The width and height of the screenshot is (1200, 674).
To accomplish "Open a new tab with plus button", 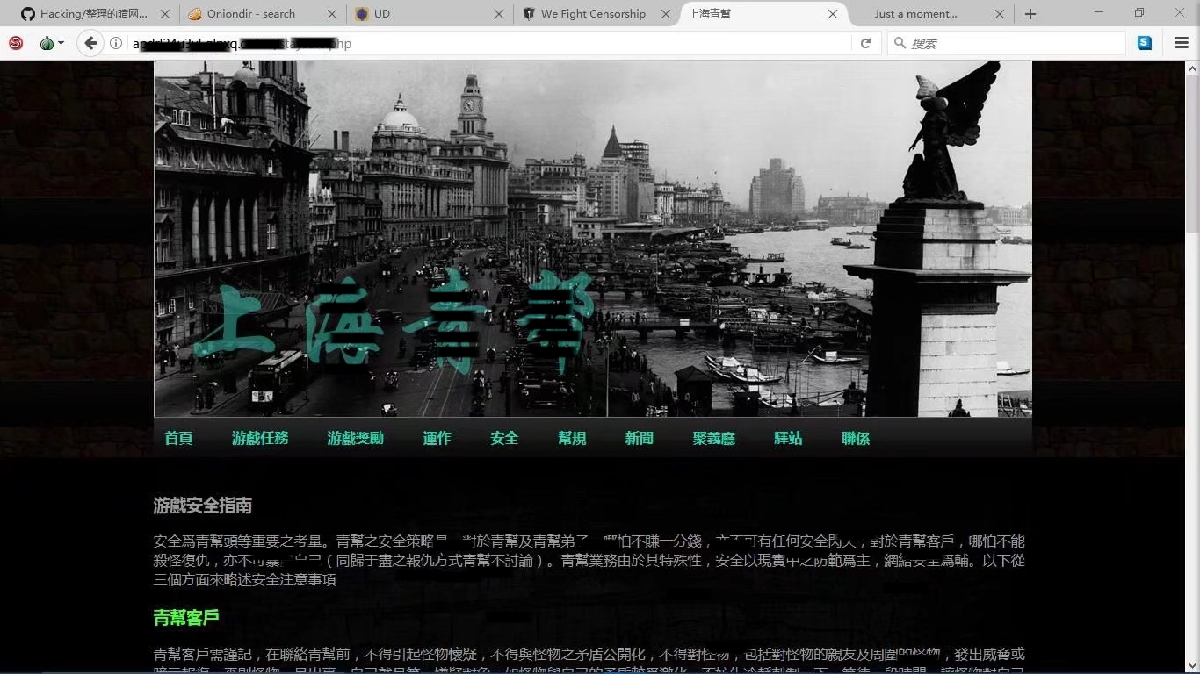I will 1030,14.
